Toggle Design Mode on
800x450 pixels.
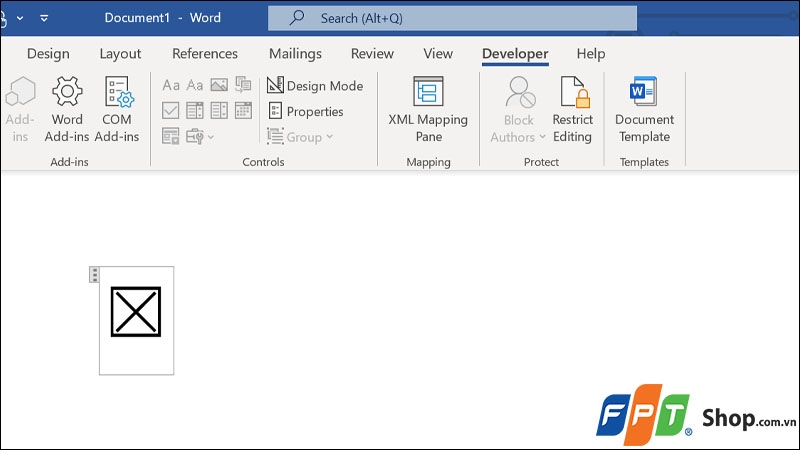pyautogui.click(x=315, y=86)
